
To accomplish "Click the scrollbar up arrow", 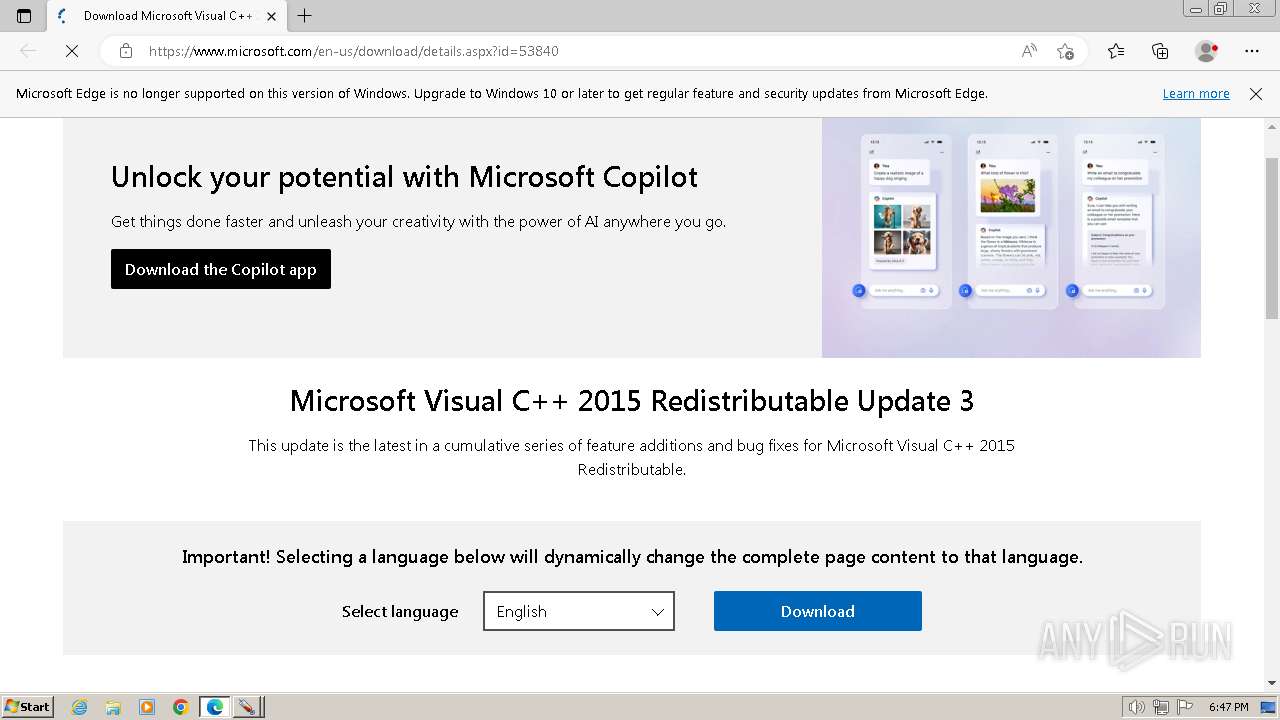I will click(x=1272, y=127).
